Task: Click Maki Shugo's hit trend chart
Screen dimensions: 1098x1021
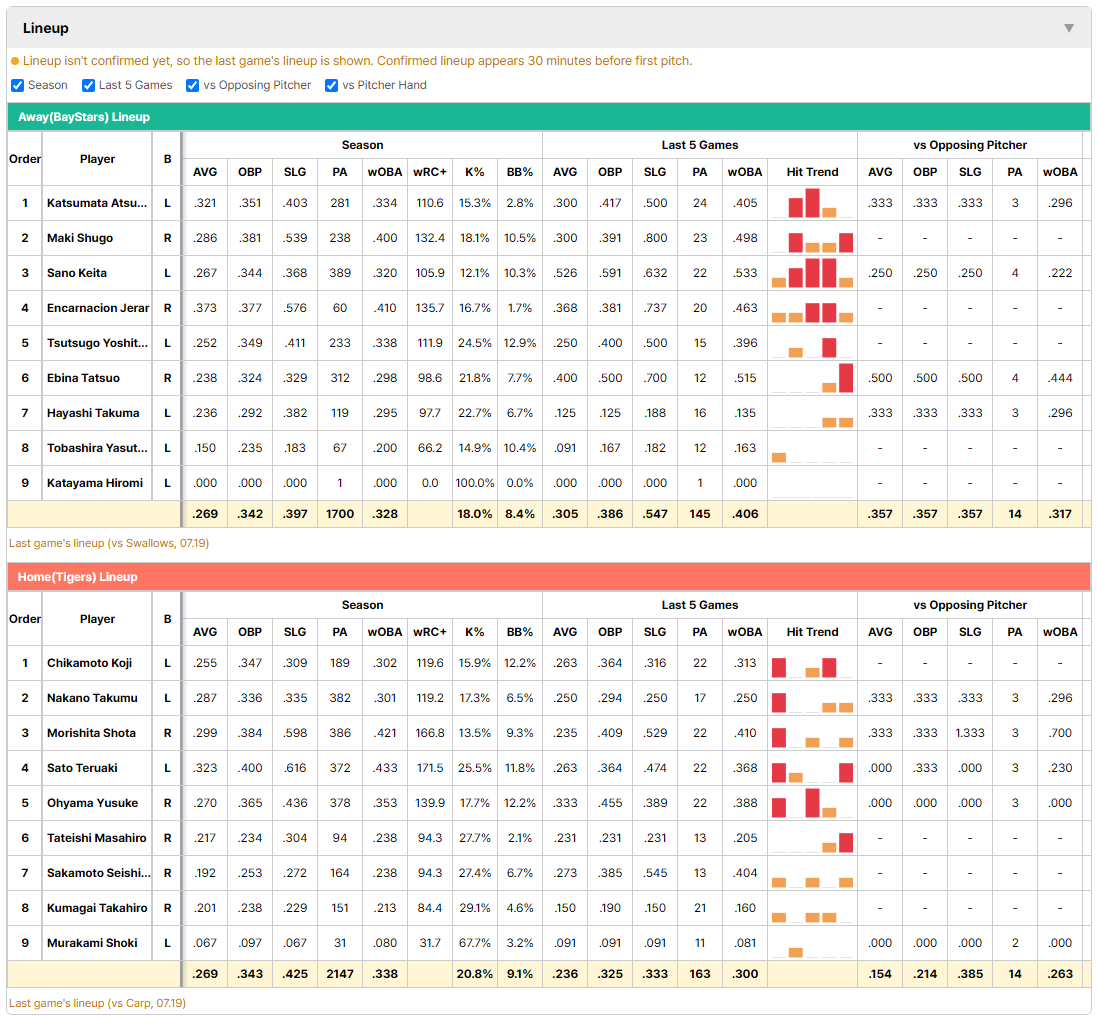Action: coord(812,238)
